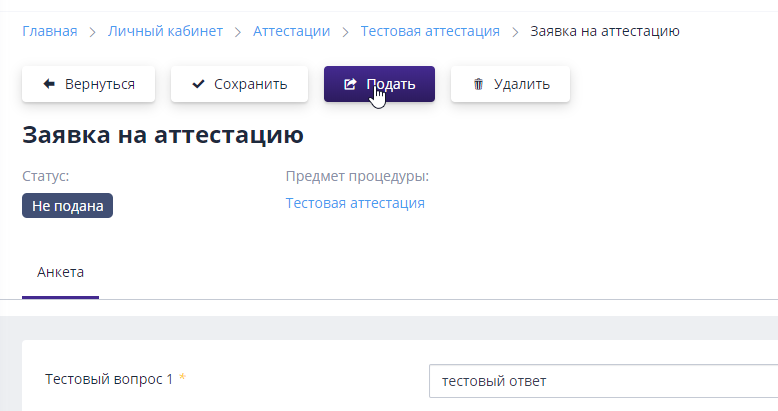Click the trash can icon on Удалить
Screen dimensions: 778x411
pos(478,84)
